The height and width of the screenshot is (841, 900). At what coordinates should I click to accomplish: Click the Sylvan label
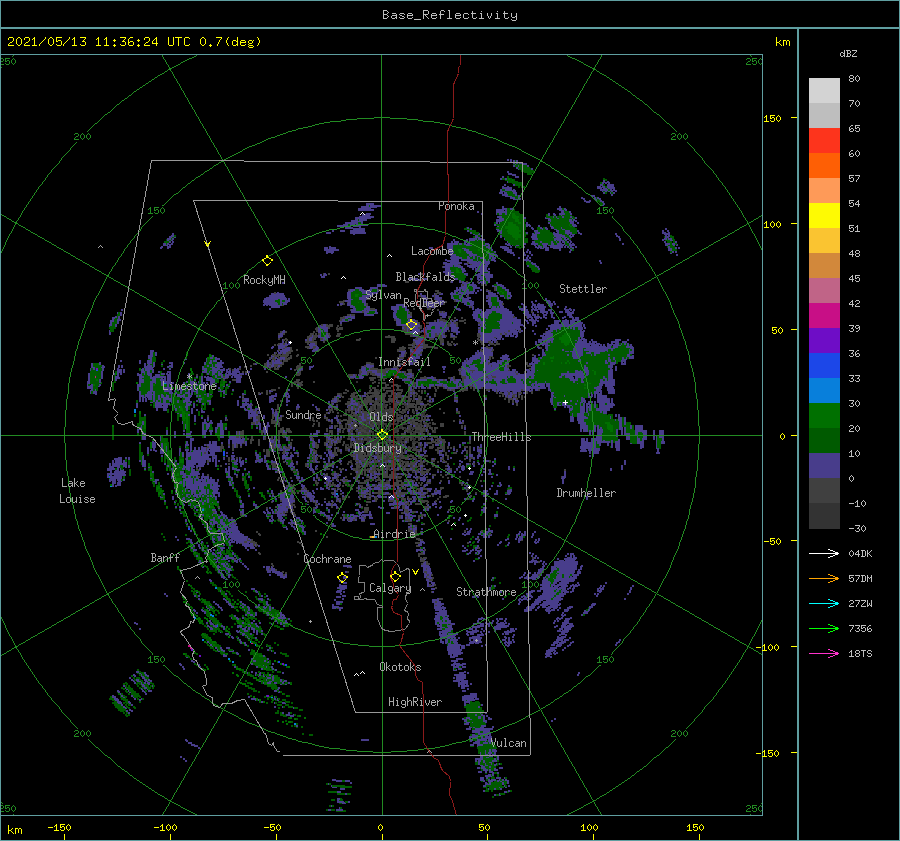(x=383, y=295)
